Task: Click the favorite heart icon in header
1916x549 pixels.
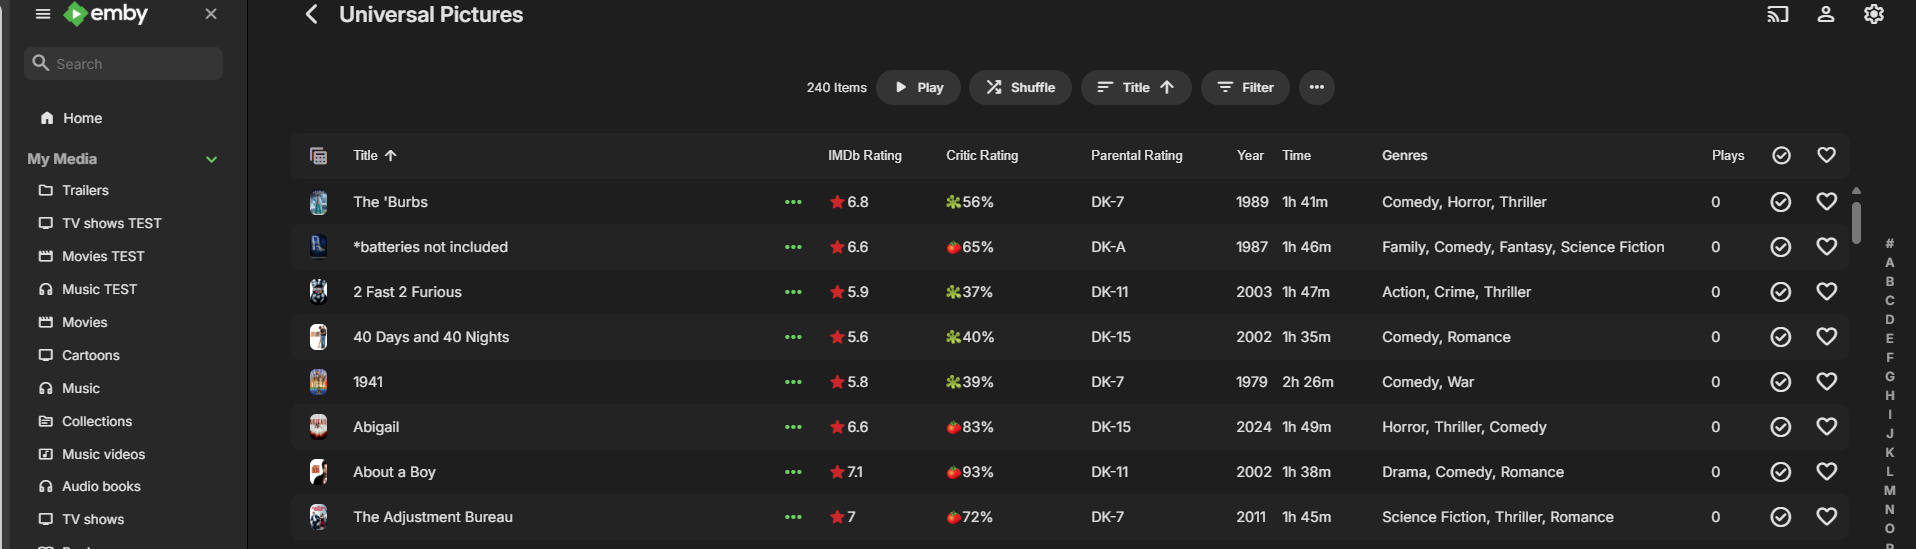Action: (1826, 155)
